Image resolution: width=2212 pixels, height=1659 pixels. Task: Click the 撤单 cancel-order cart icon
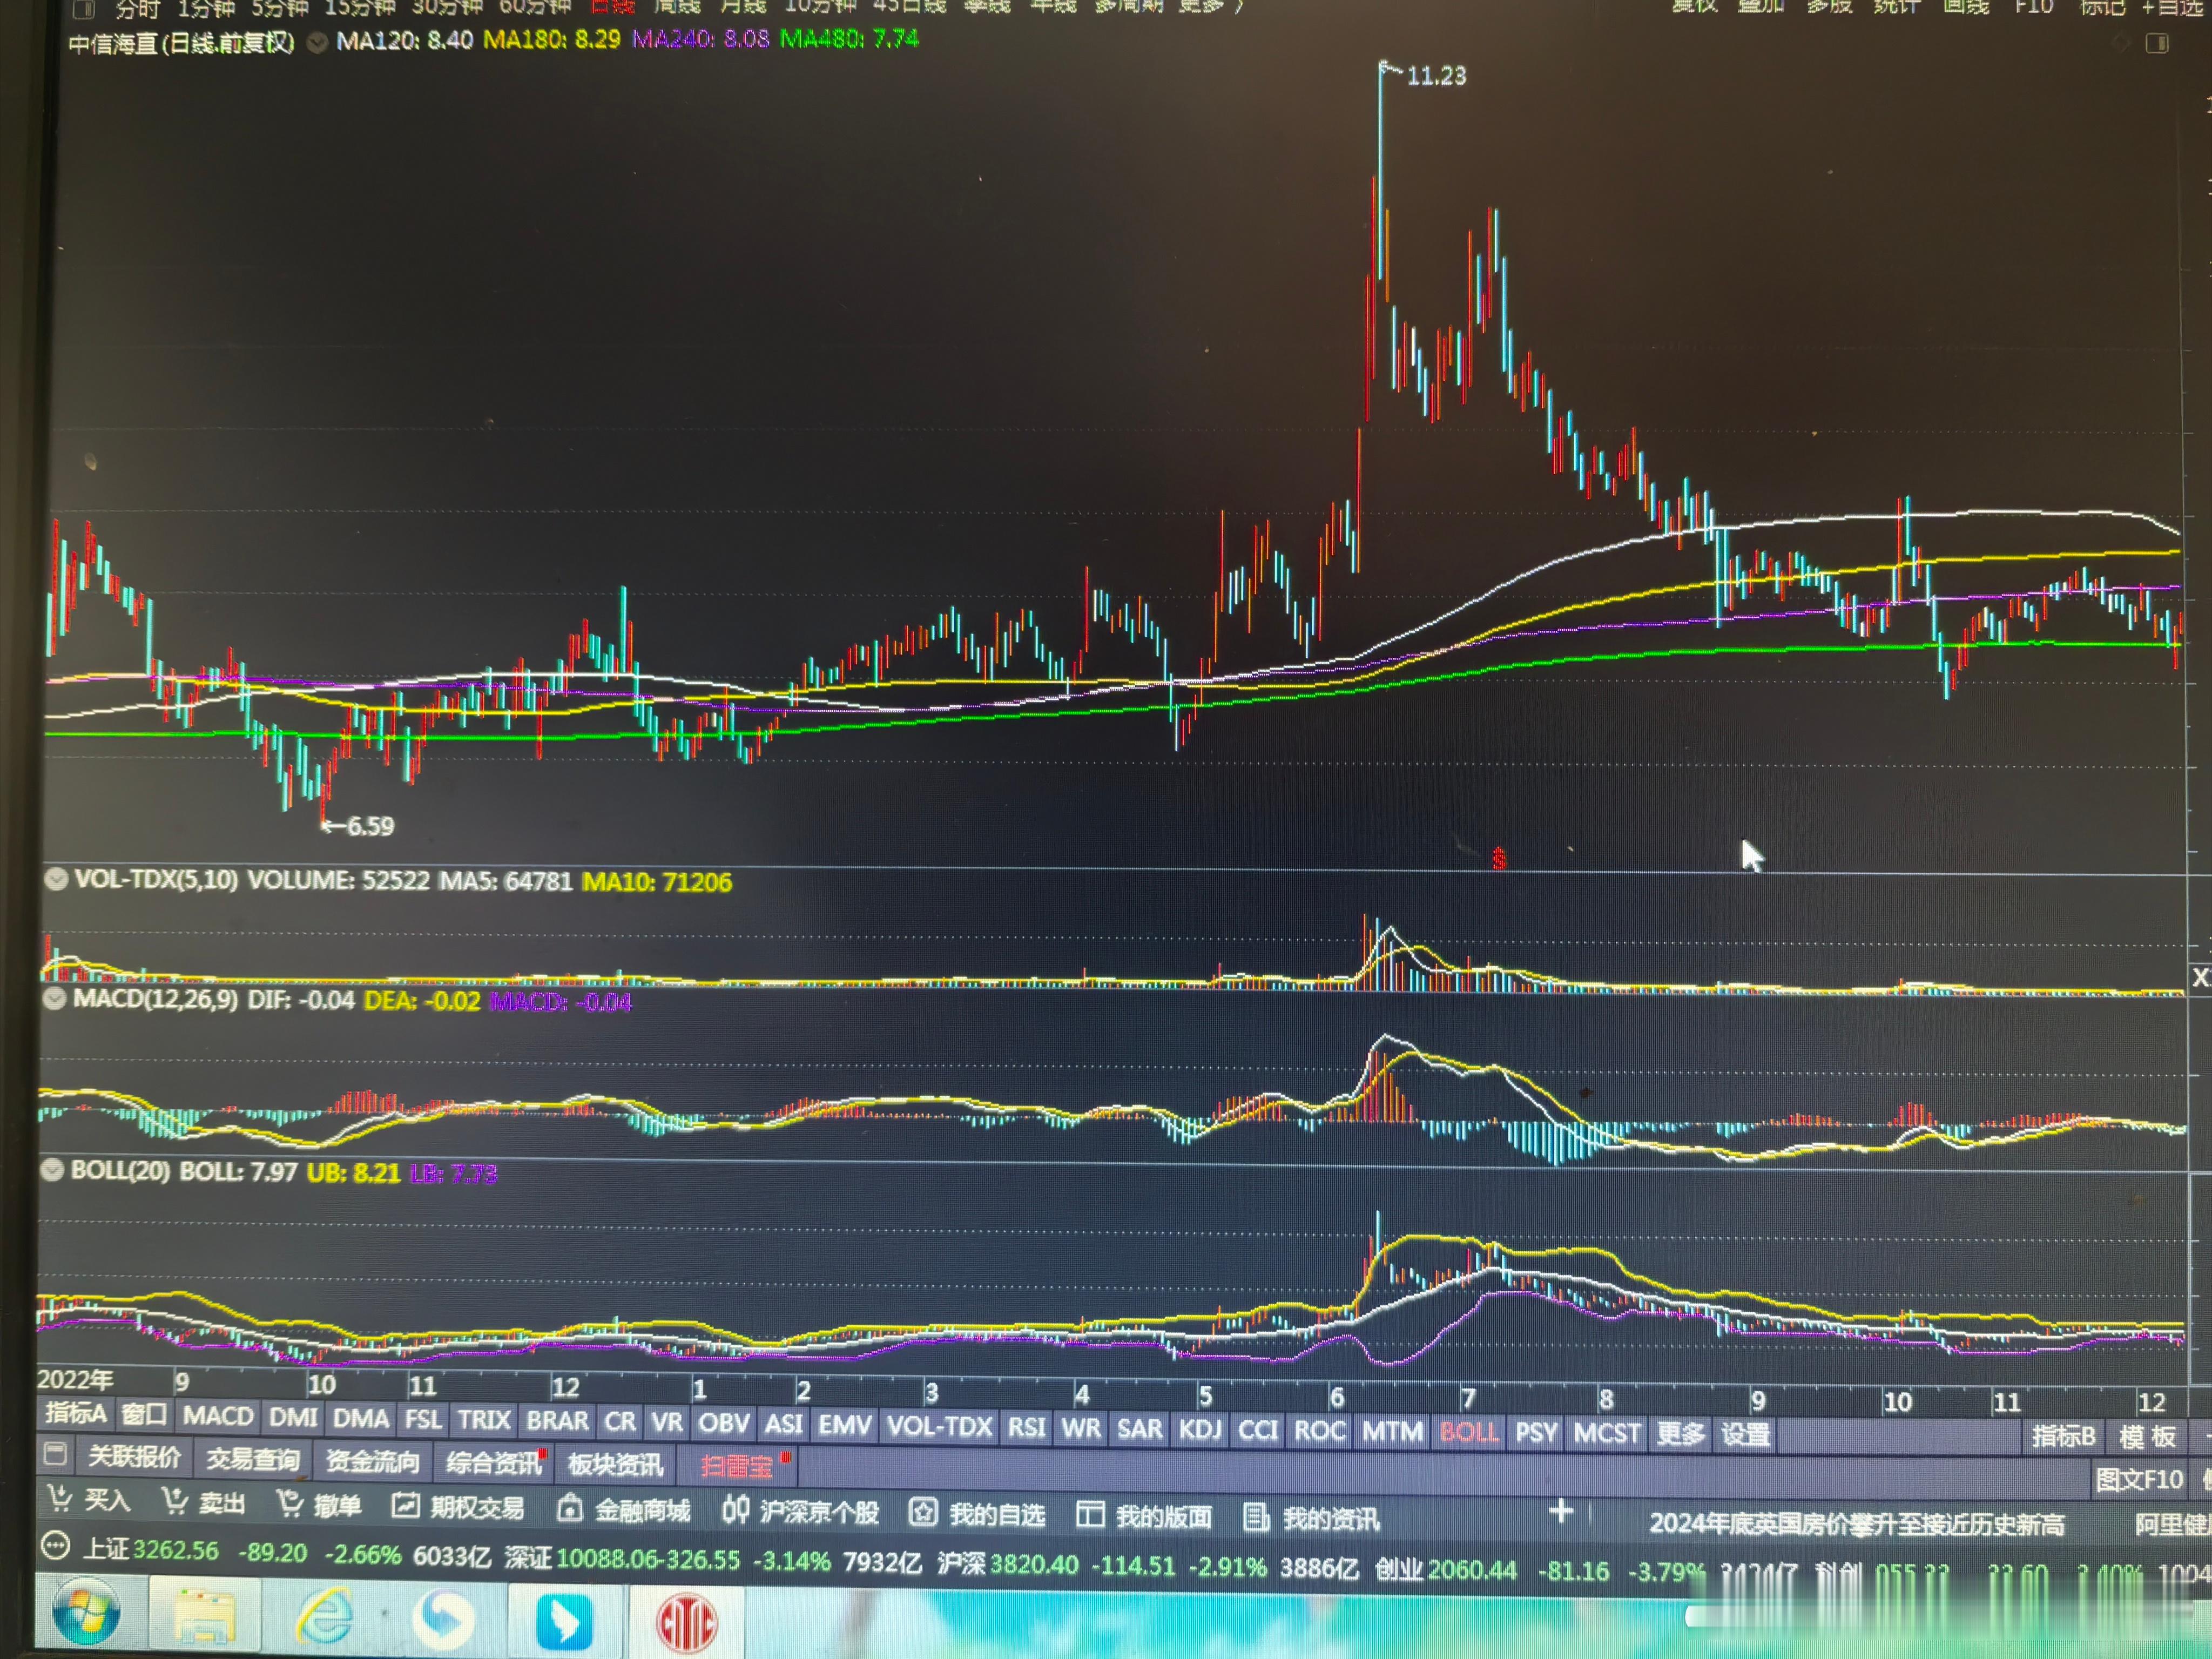[290, 1502]
